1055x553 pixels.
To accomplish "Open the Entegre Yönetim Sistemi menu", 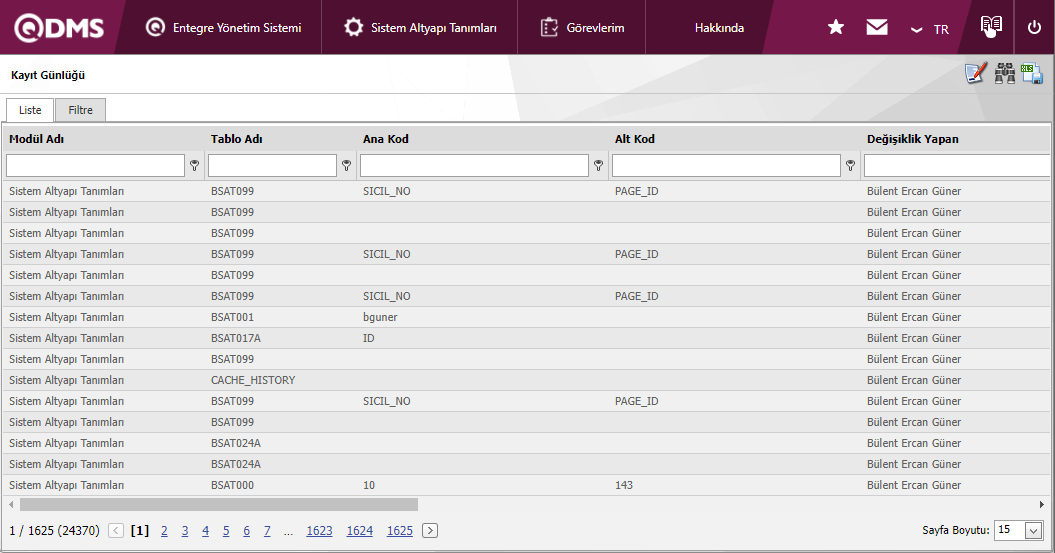I will [223, 28].
